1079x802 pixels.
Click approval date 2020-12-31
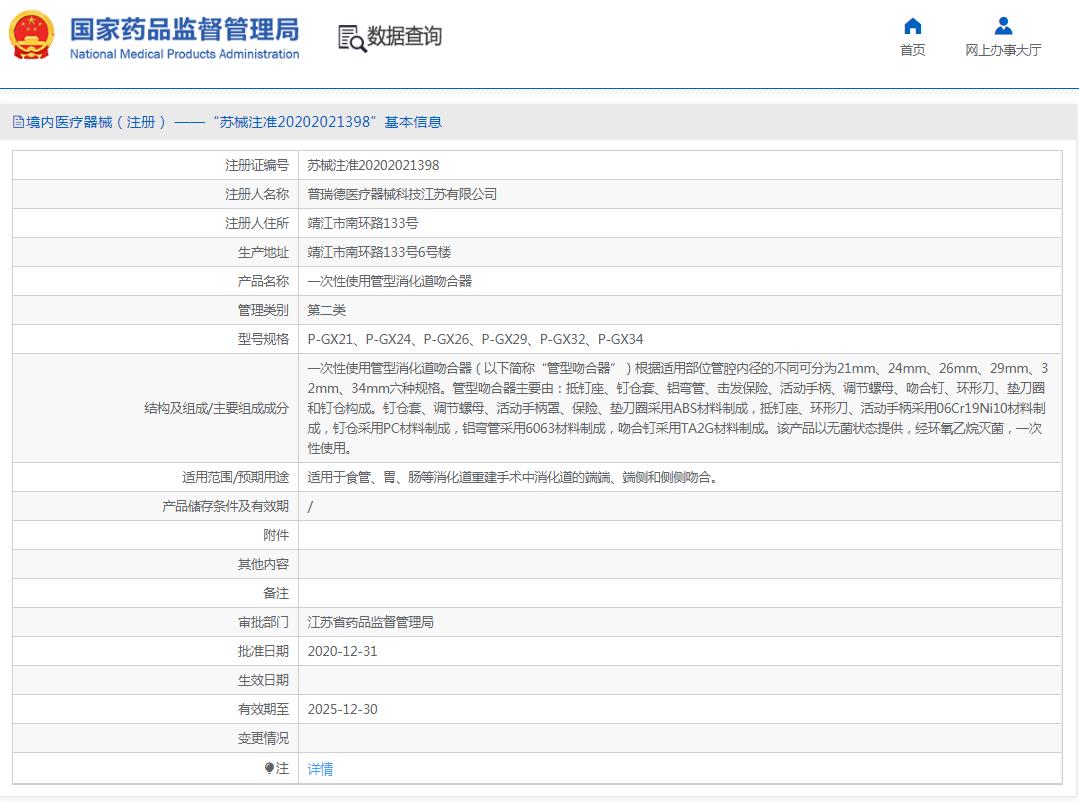point(342,651)
